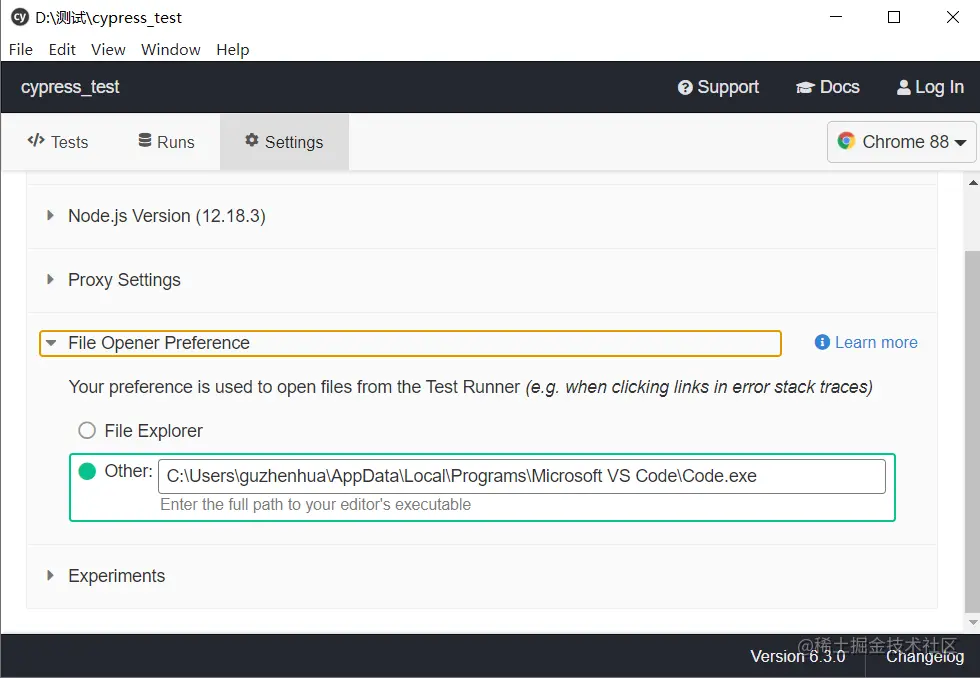The width and height of the screenshot is (980, 678).
Task: Click the Runs database icon
Action: pyautogui.click(x=145, y=140)
